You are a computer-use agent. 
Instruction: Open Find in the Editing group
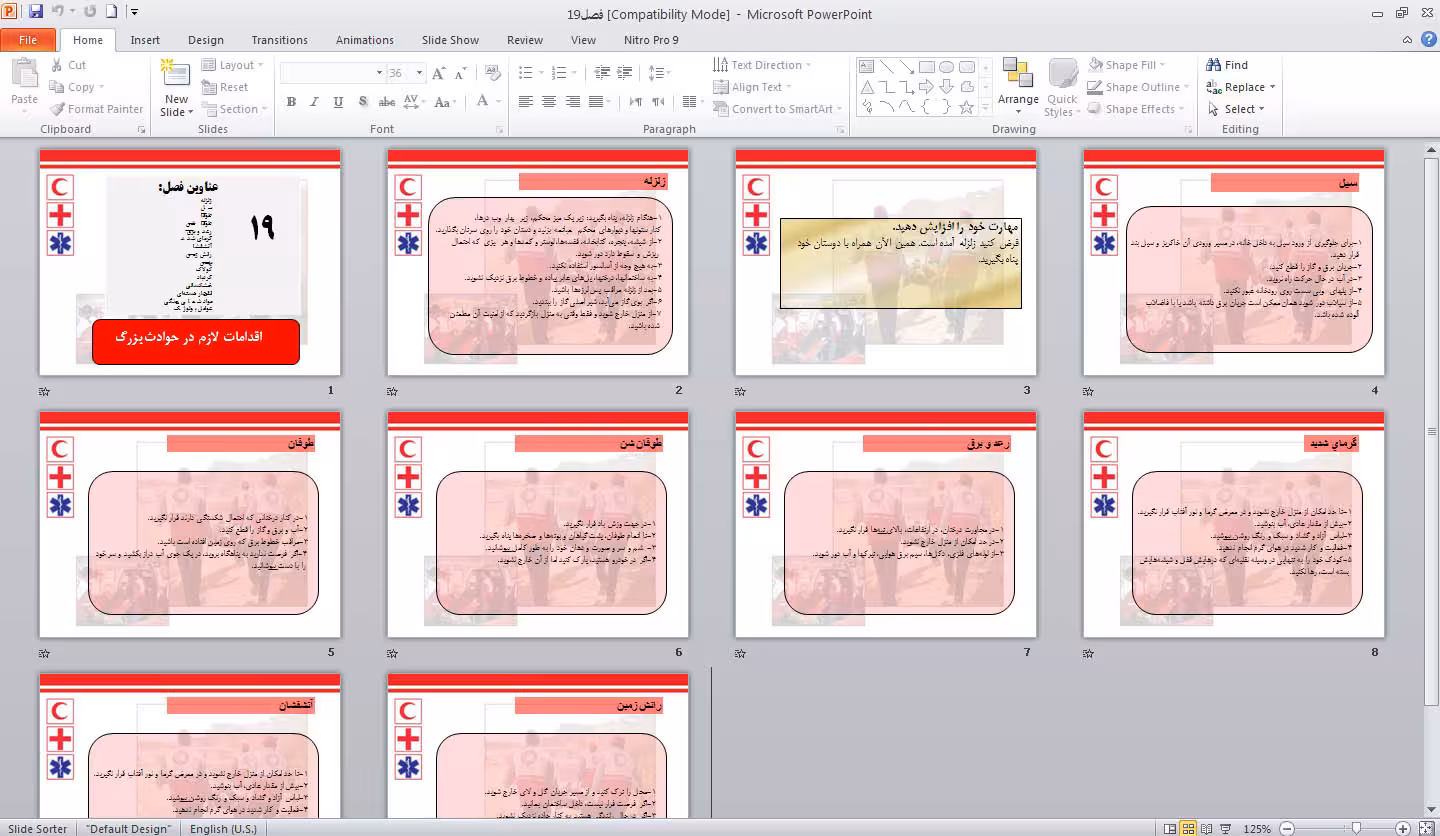click(1227, 65)
